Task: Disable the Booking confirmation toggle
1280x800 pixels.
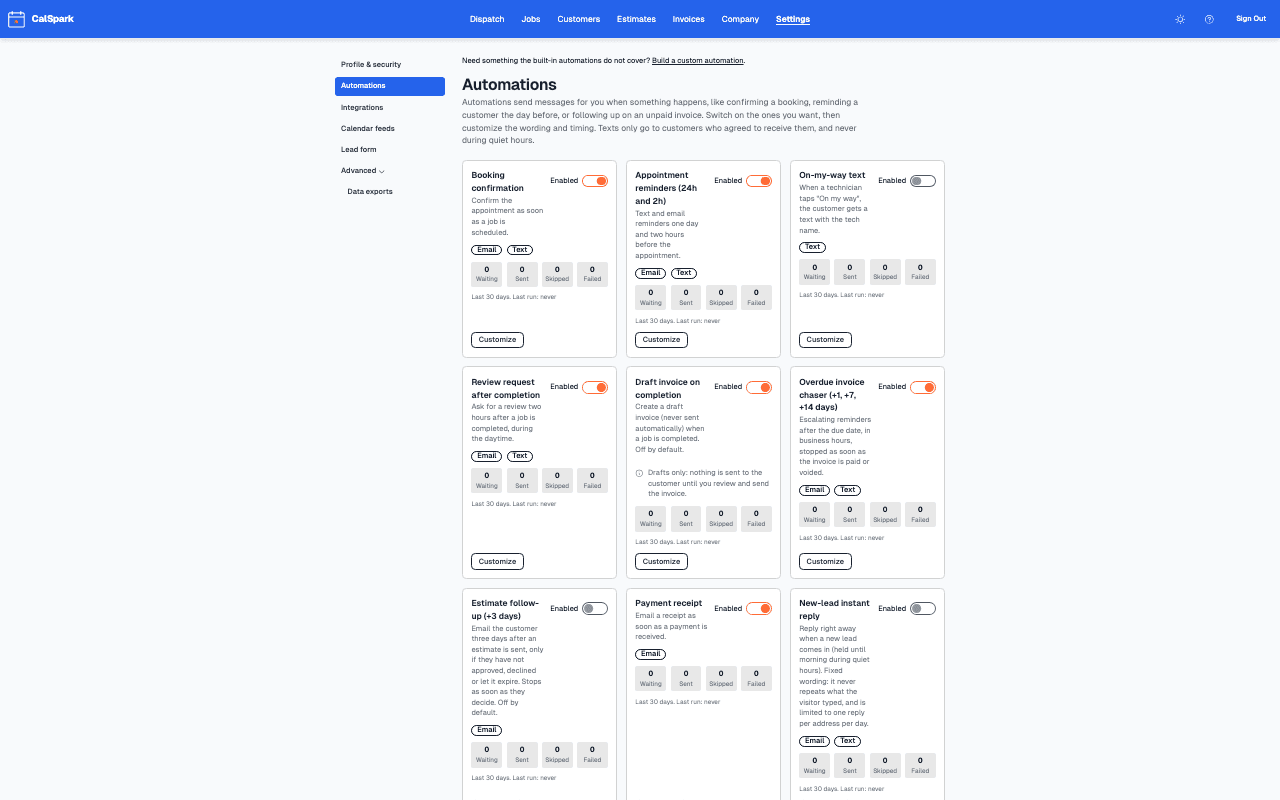Action: (595, 181)
